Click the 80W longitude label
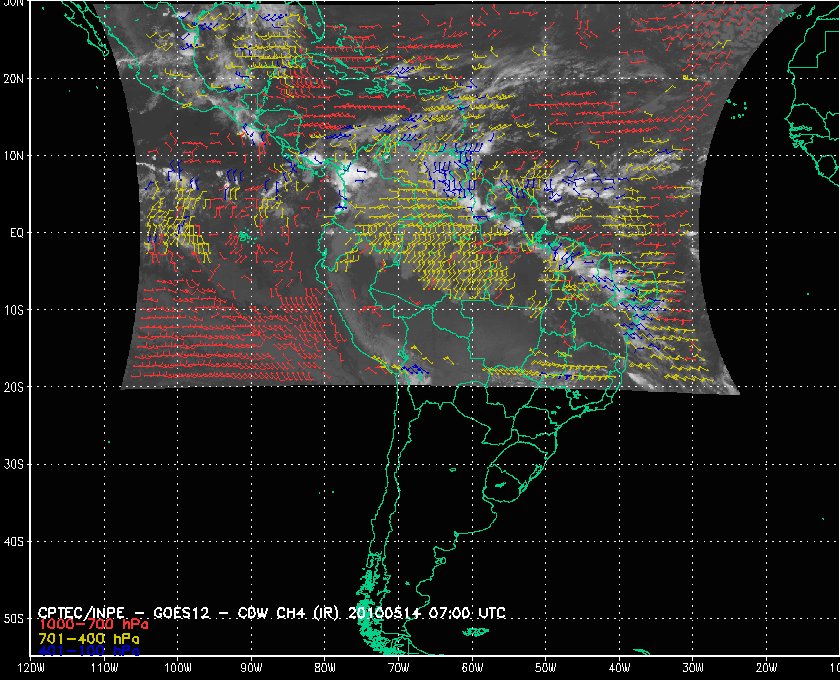The width and height of the screenshot is (840, 680). click(325, 668)
